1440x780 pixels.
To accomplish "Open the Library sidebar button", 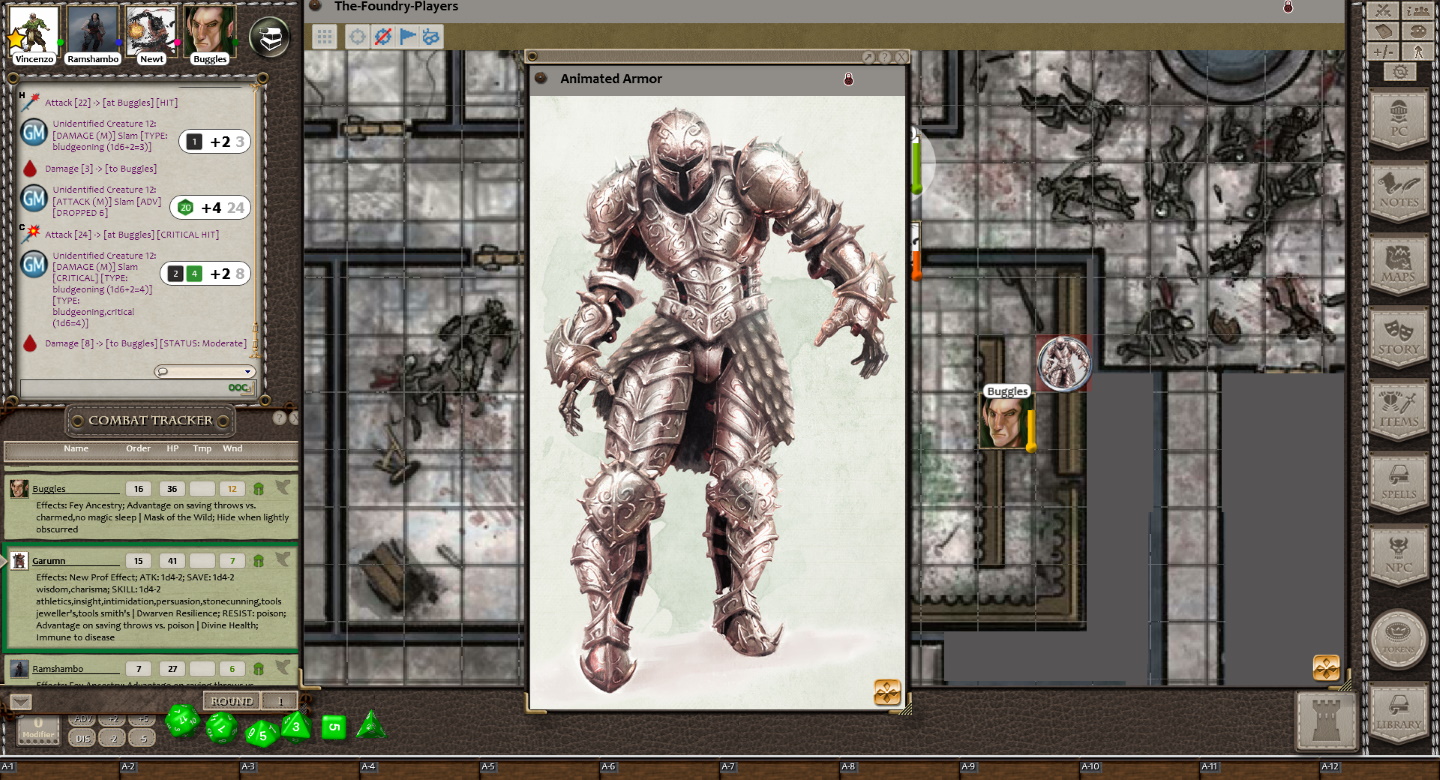I will [x=1399, y=713].
